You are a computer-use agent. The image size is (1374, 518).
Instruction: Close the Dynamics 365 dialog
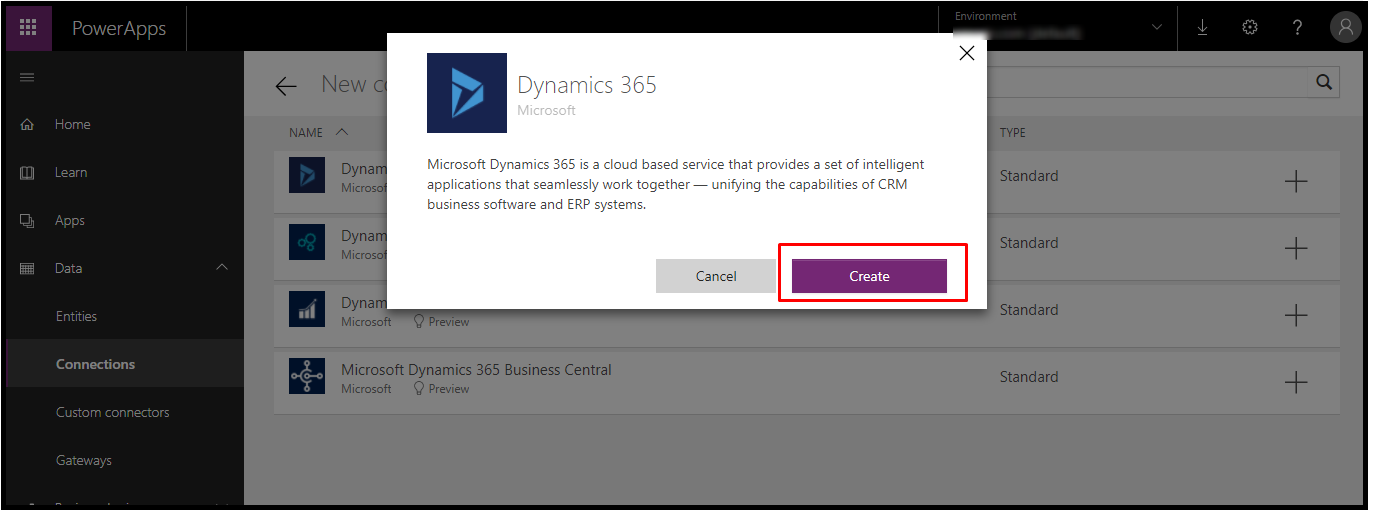coord(966,54)
